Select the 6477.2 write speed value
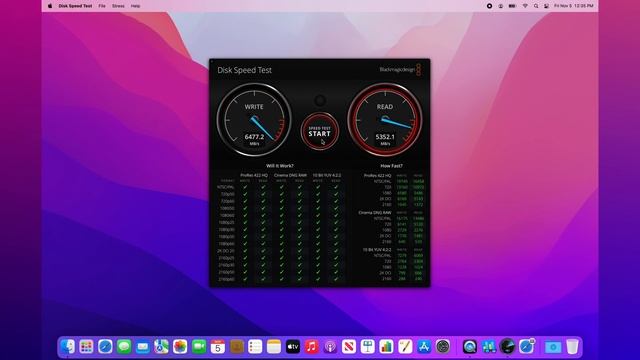The image size is (640, 360). coord(254,137)
